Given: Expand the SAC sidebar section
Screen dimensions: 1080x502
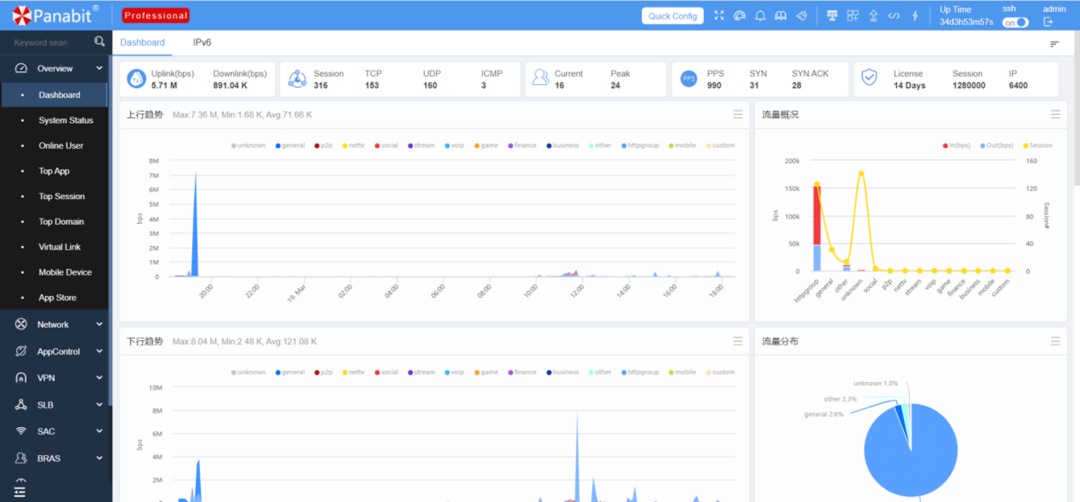Looking at the screenshot, I should (55, 431).
